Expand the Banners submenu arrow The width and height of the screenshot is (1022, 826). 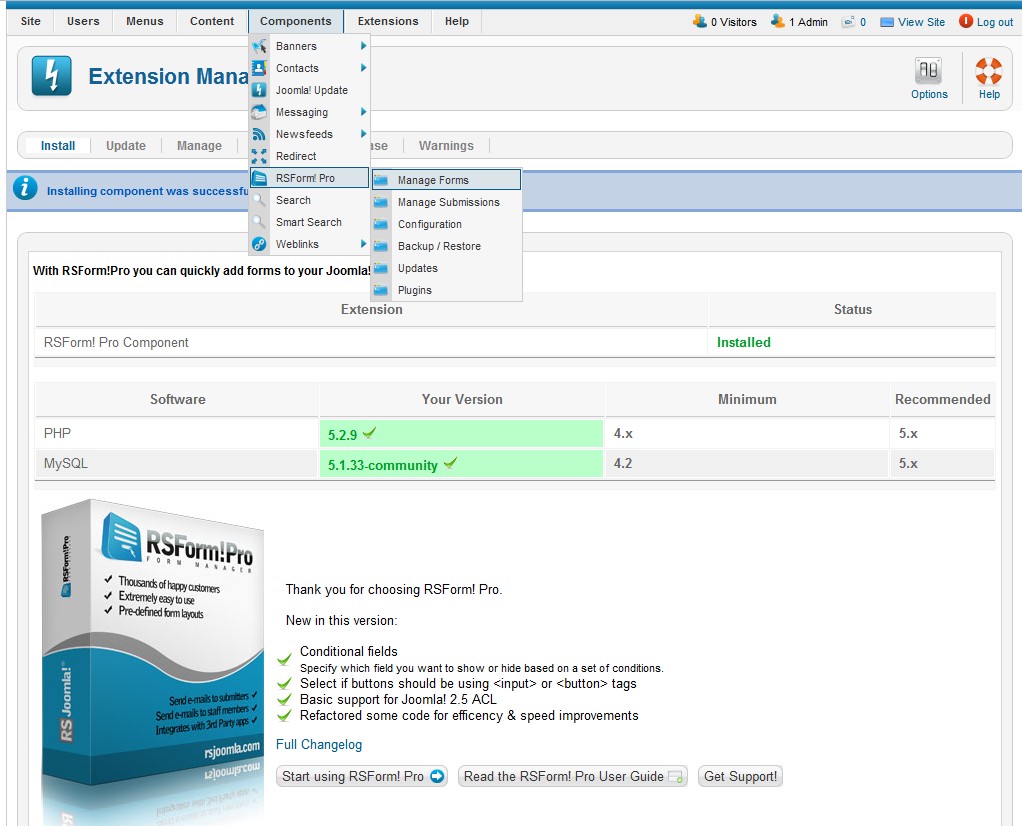(364, 46)
